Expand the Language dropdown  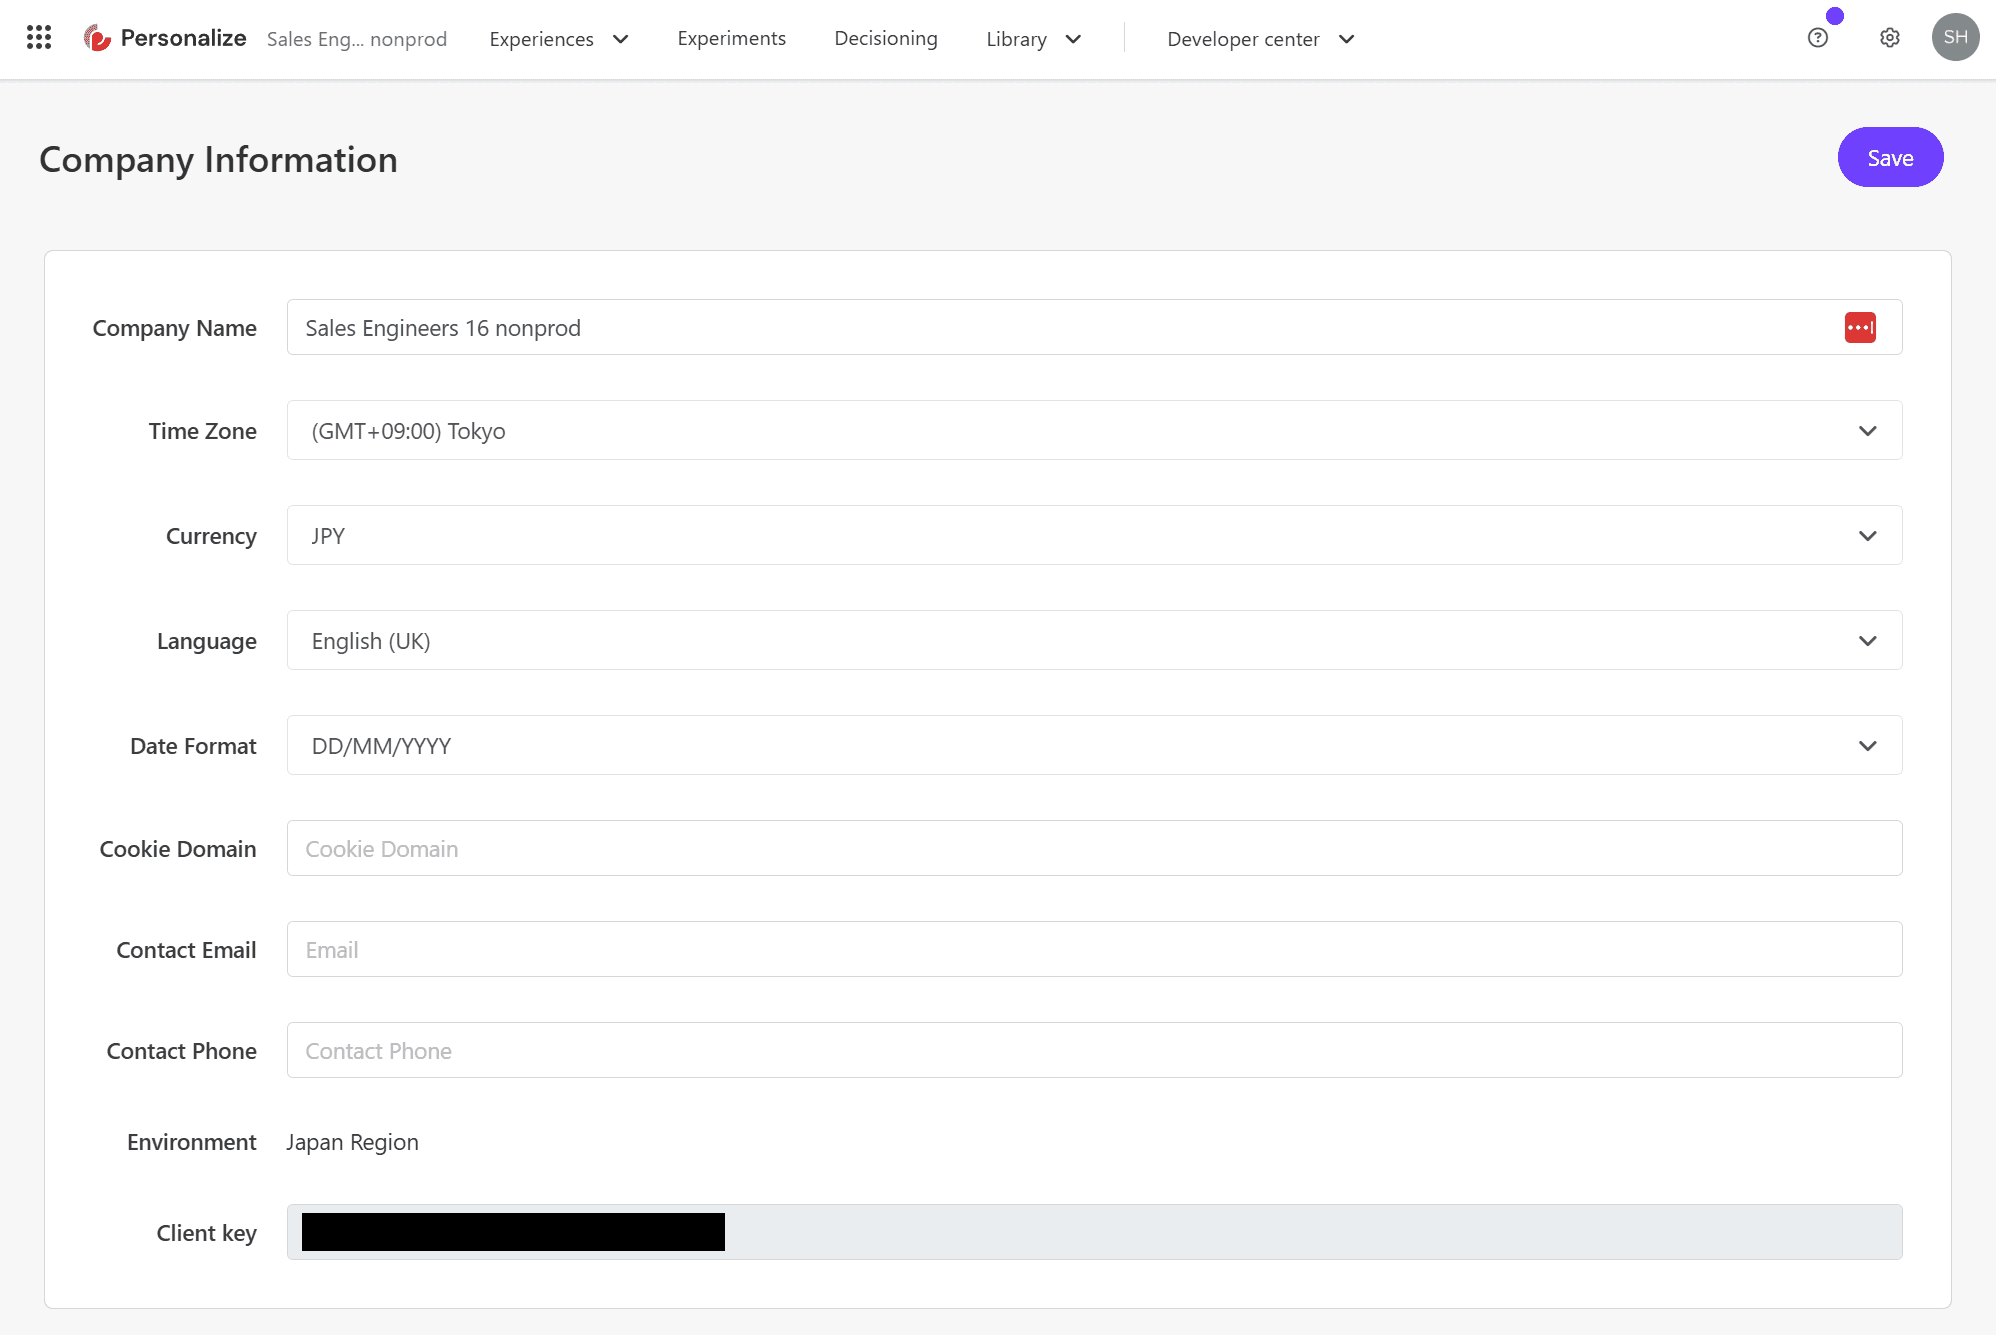1094,641
